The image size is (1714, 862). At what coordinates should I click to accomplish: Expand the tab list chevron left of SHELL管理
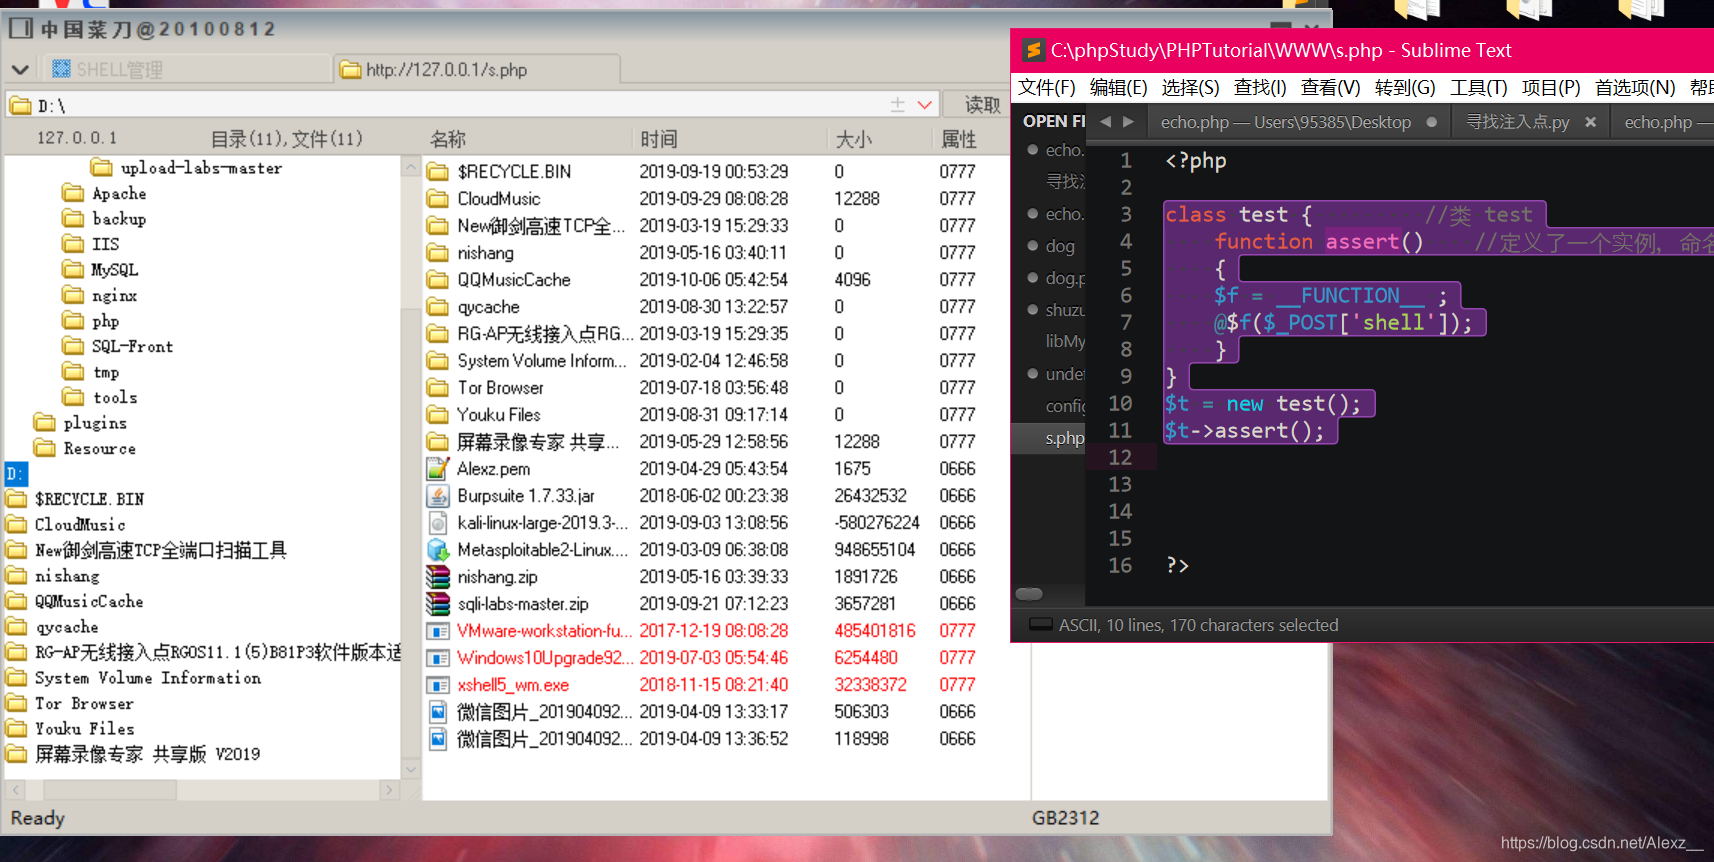[x=19, y=69]
